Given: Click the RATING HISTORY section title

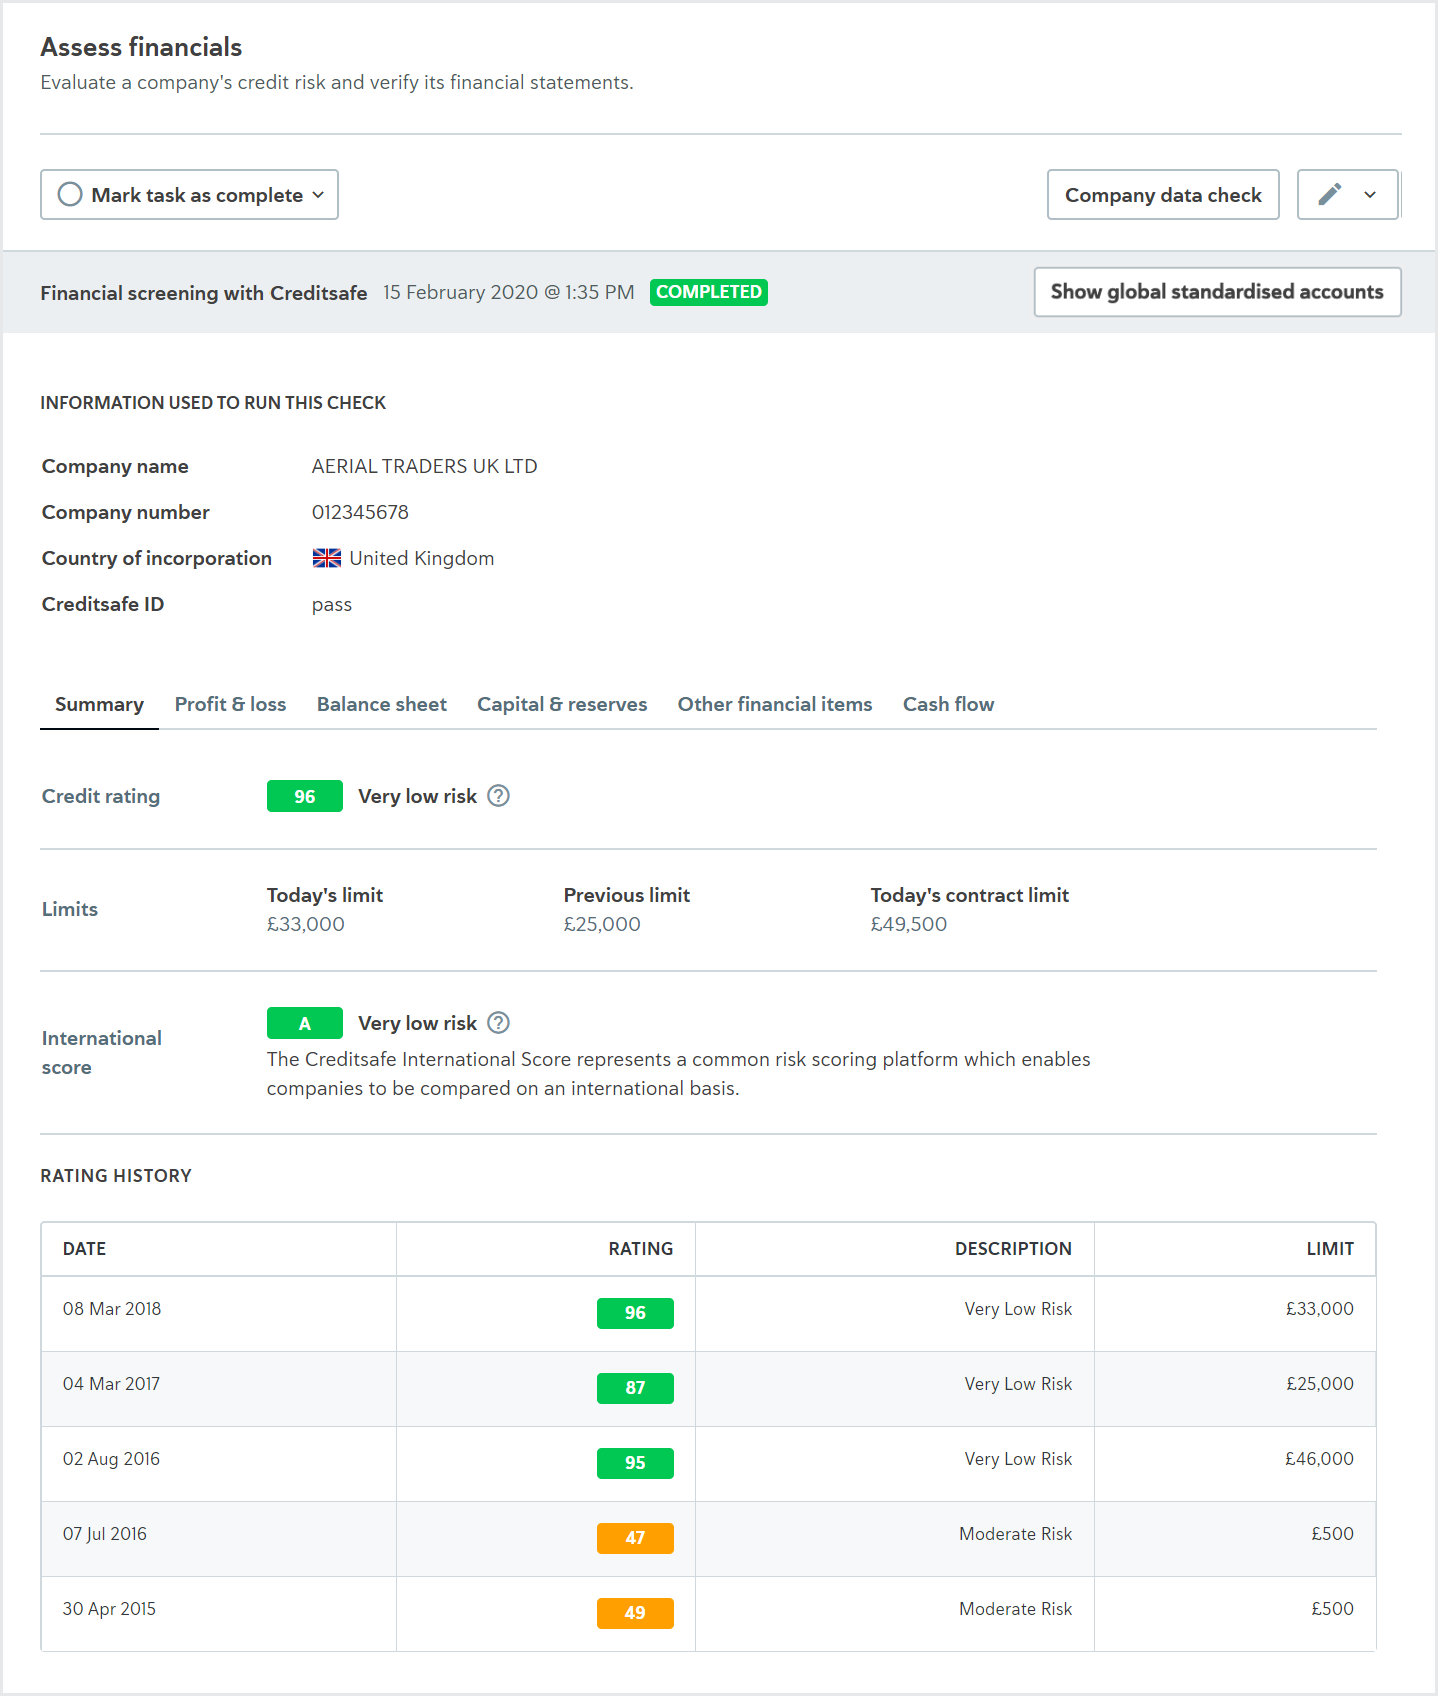Looking at the screenshot, I should [116, 1176].
